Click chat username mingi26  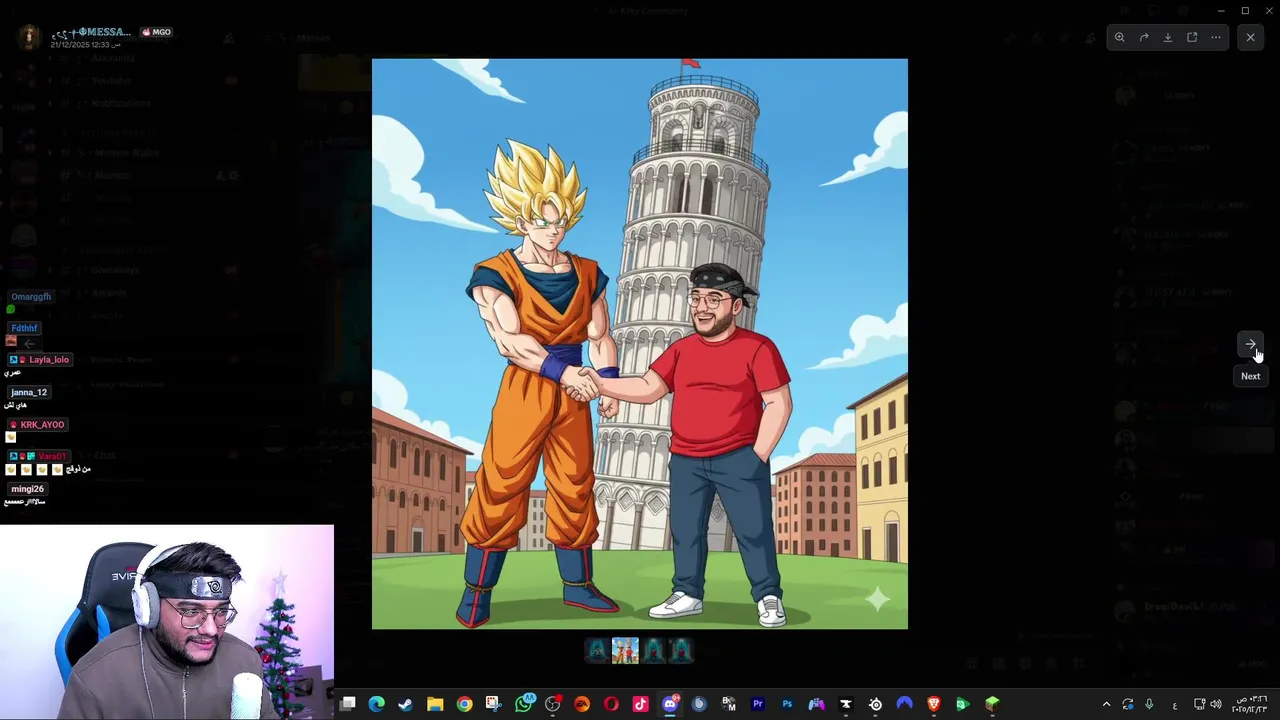27,489
